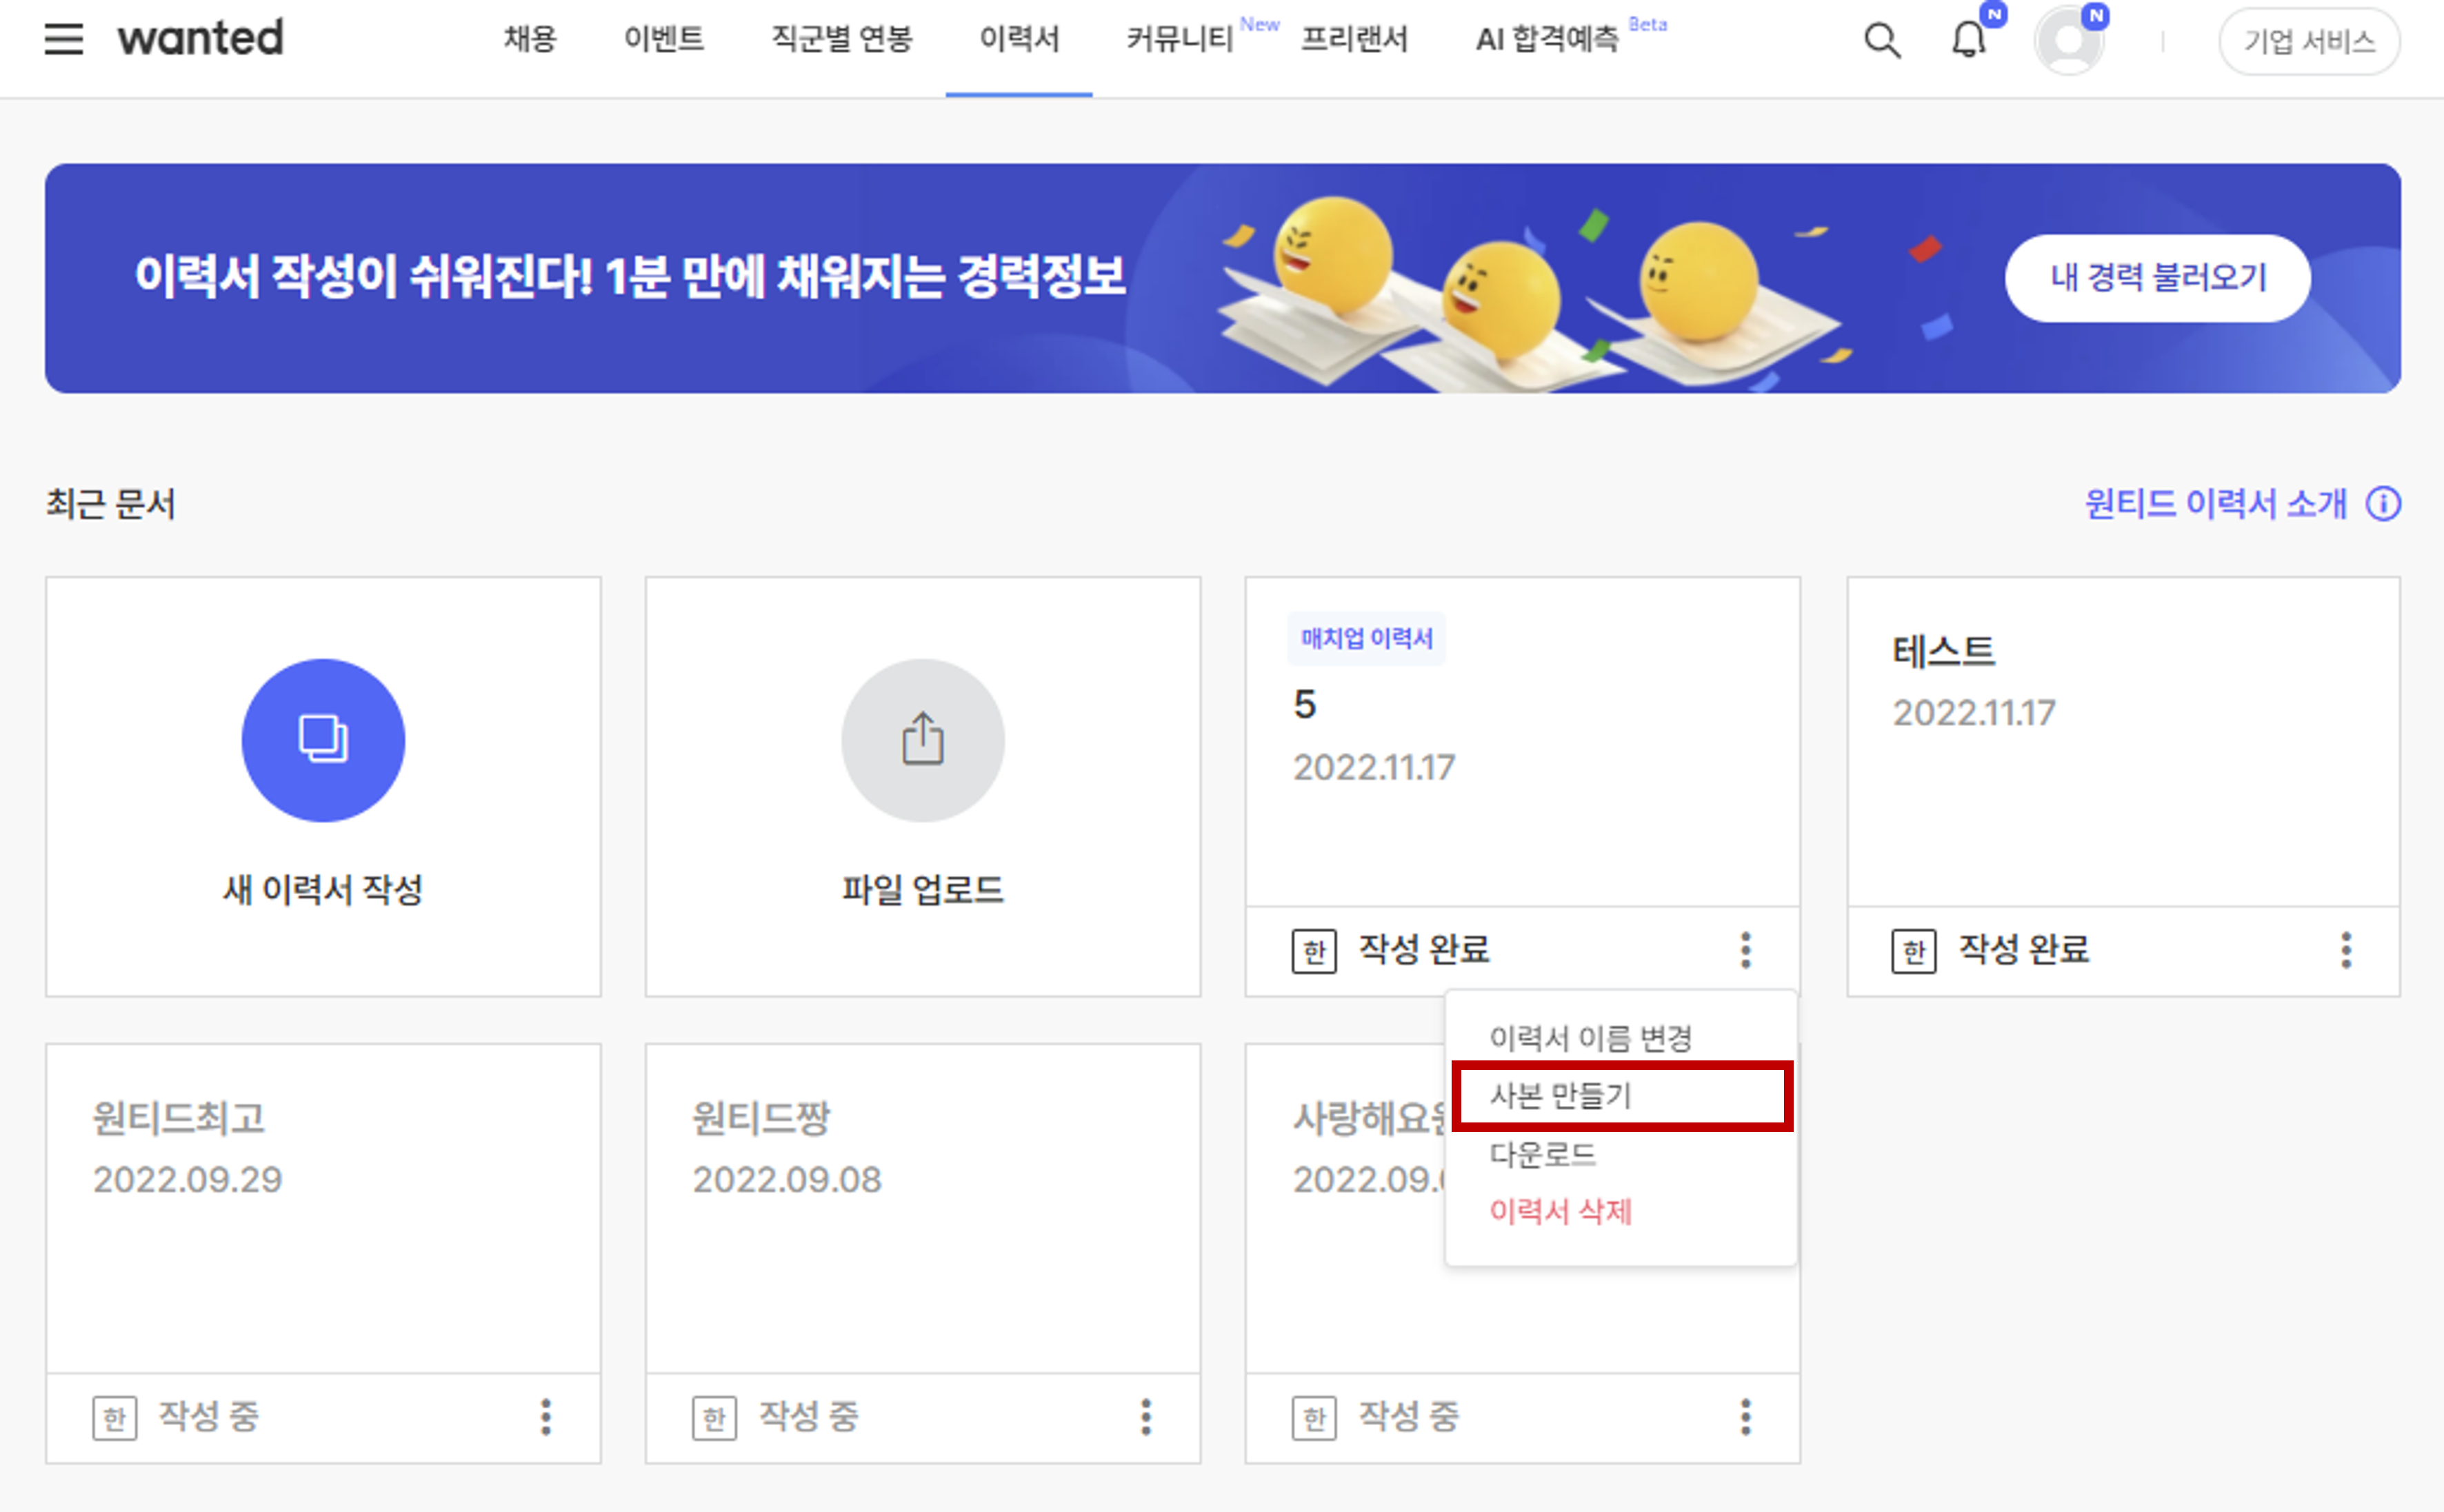This screenshot has width=2444, height=1512.
Task: Open the three-dot menu on resume 5
Action: pyautogui.click(x=1746, y=950)
